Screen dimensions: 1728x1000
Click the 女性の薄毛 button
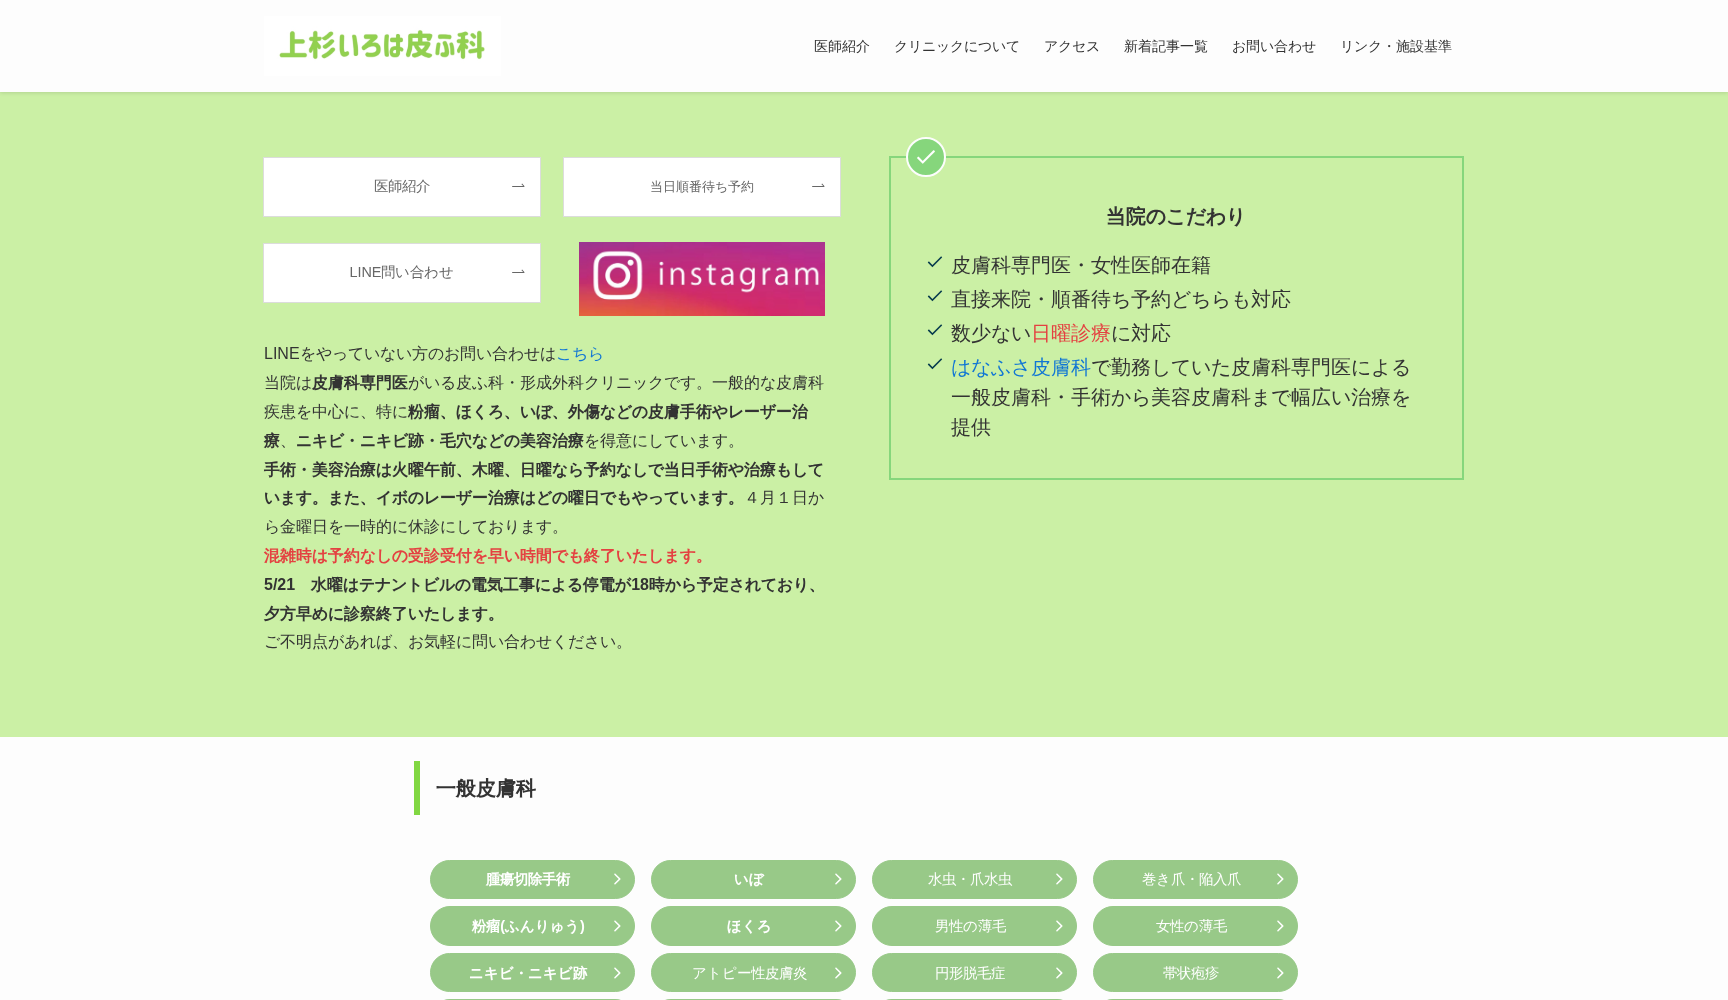[x=1194, y=926]
